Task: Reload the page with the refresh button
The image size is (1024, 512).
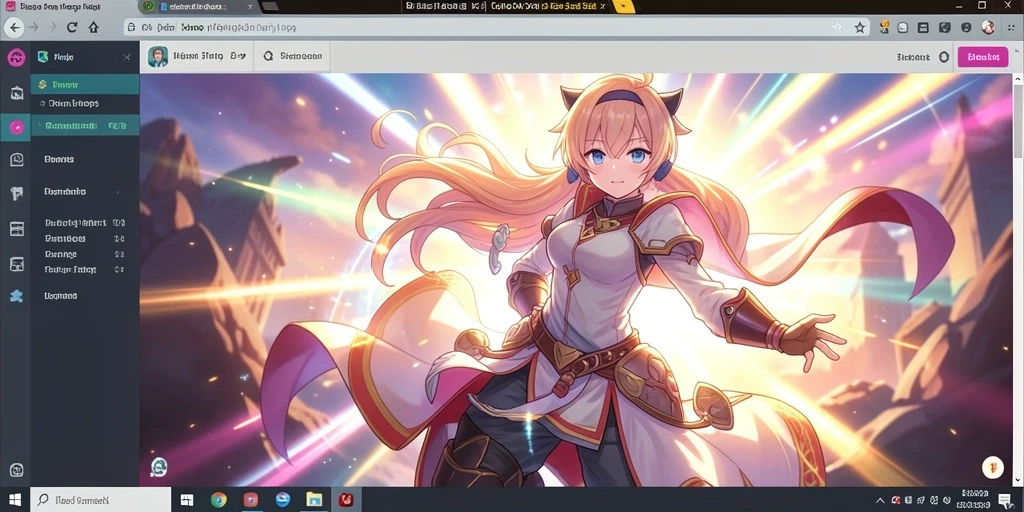Action: [72, 27]
